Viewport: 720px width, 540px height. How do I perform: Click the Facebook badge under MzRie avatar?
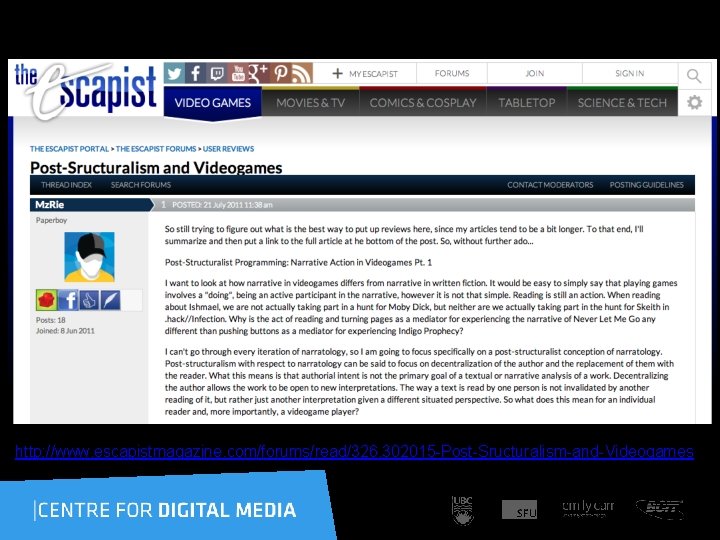tap(68, 300)
